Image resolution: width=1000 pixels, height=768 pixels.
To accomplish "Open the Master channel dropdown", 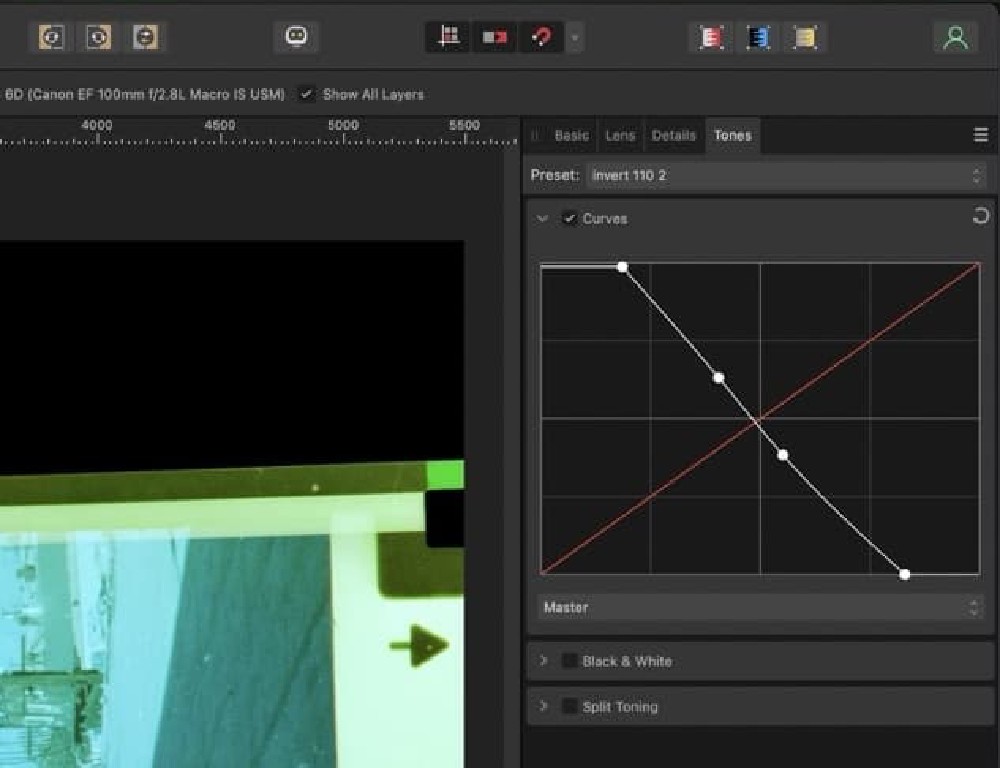I will click(760, 607).
